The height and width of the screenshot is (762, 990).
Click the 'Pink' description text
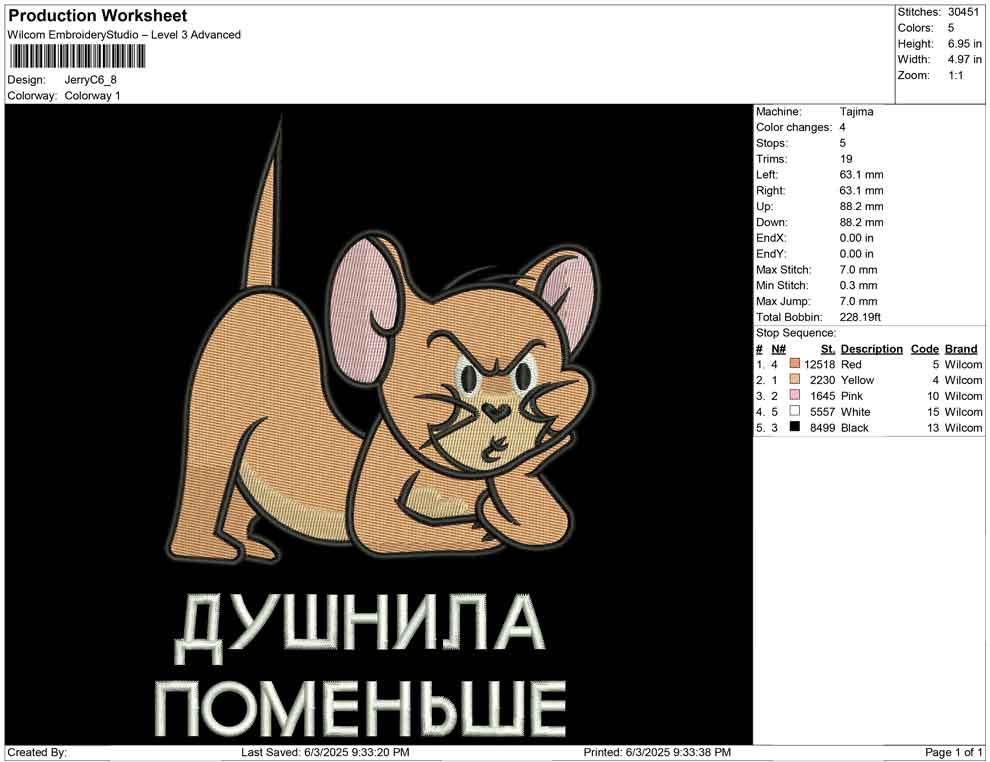[852, 396]
